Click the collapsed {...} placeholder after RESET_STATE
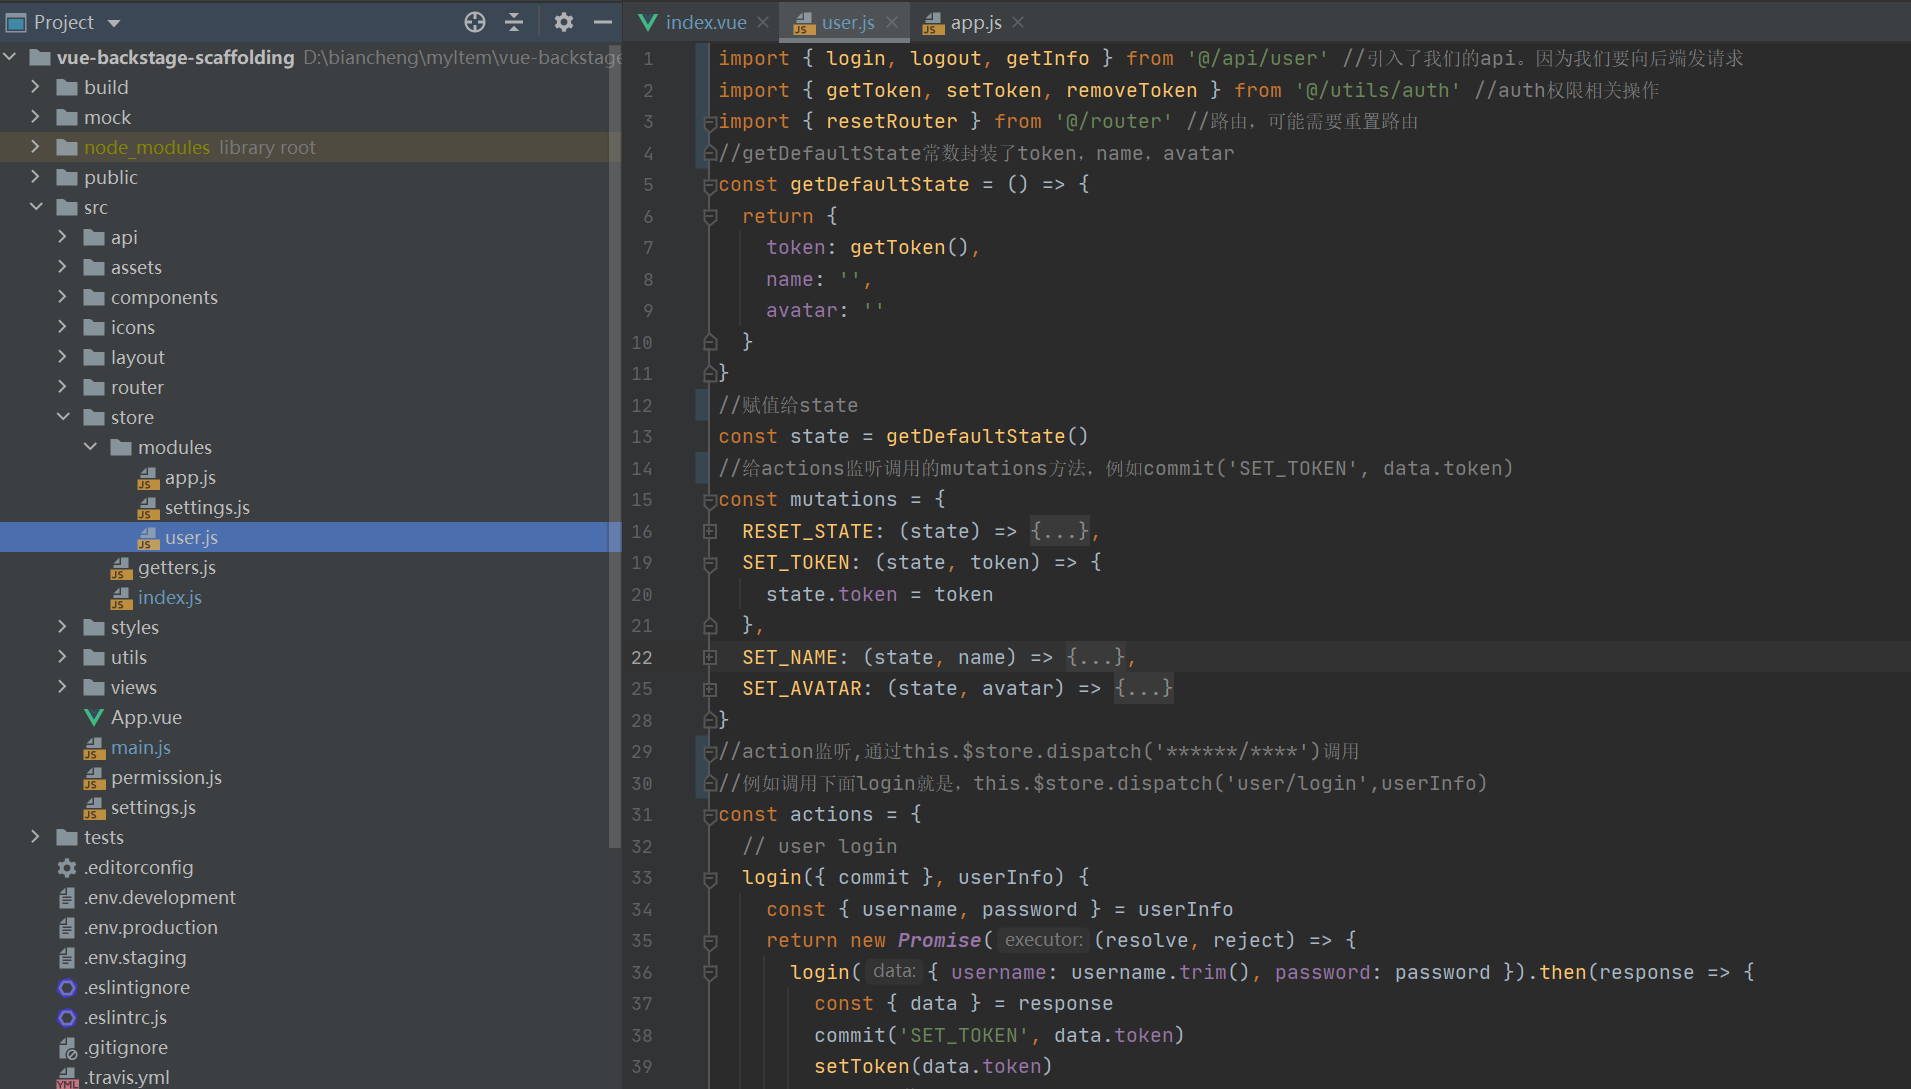1911x1089 pixels. click(1059, 531)
